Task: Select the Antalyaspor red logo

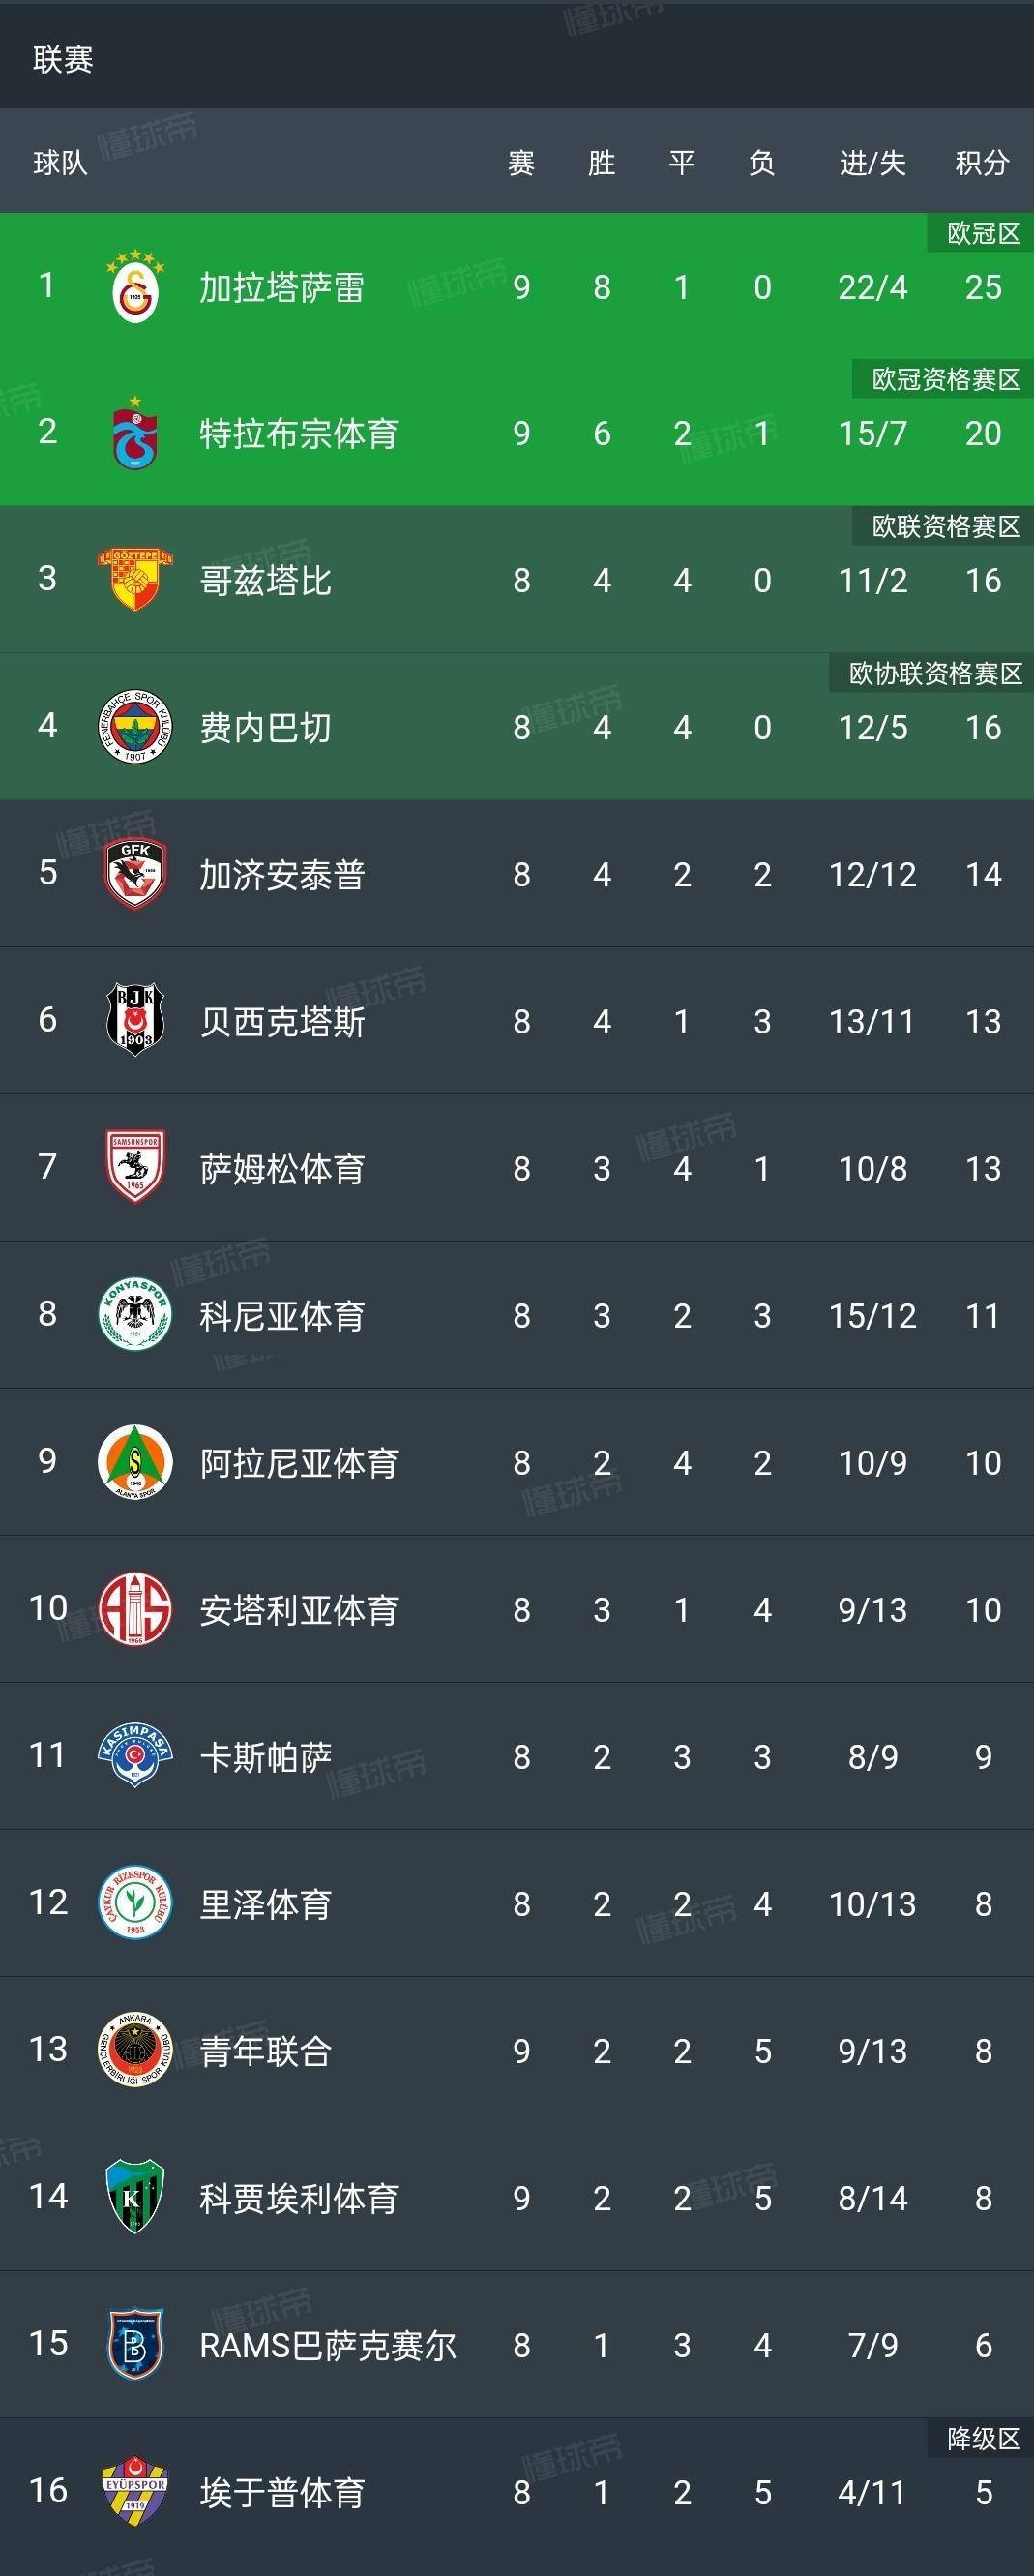Action: 135,1609
